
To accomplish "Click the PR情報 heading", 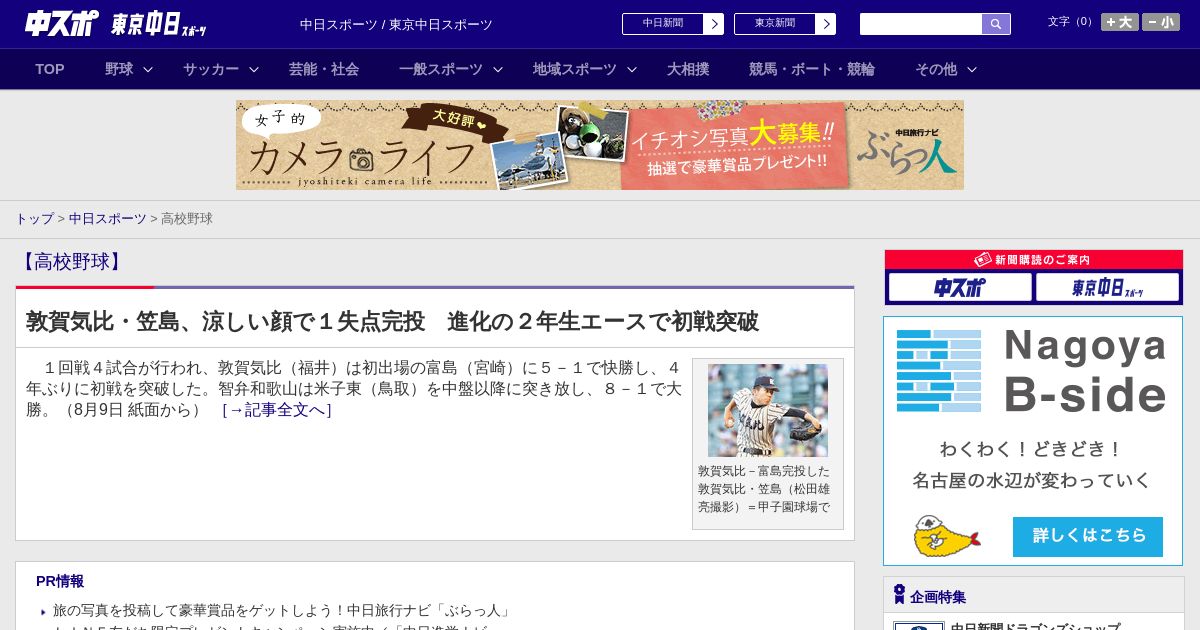I will (x=60, y=581).
